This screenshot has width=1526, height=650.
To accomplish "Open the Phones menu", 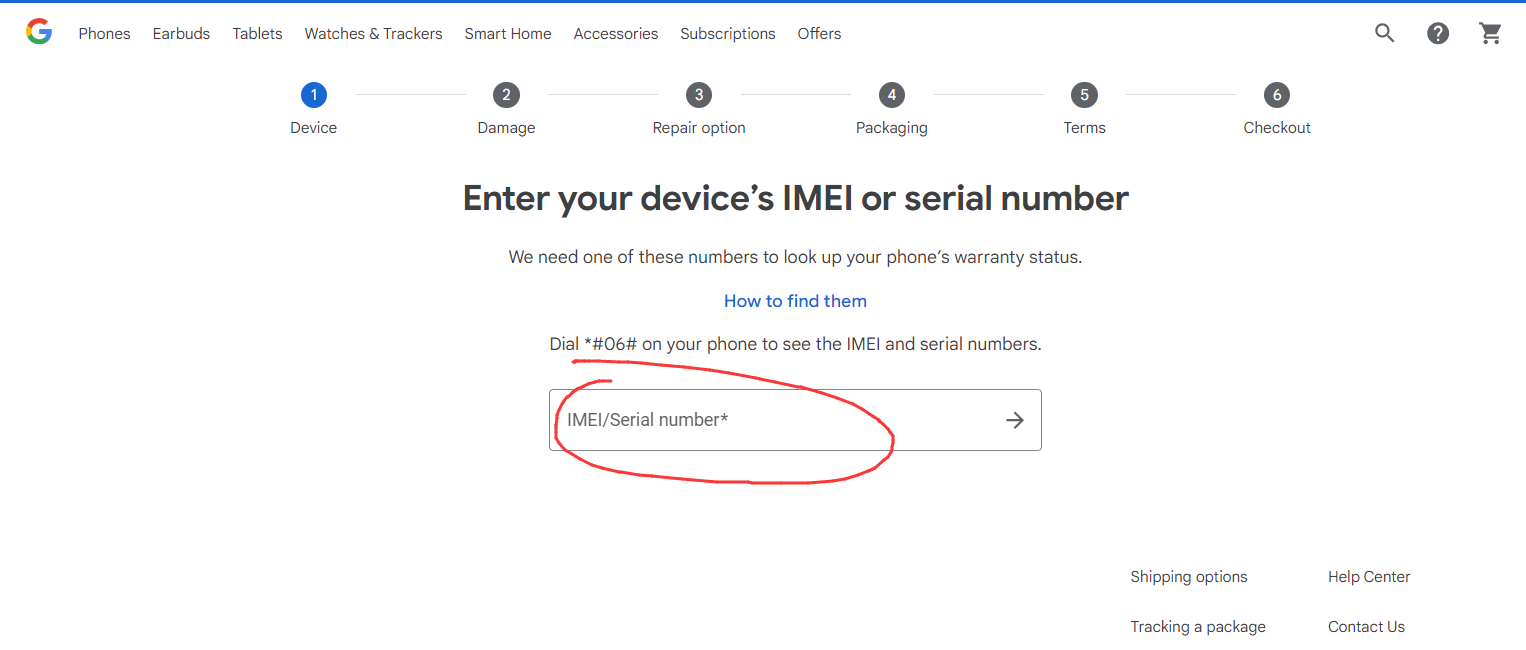I will [104, 33].
